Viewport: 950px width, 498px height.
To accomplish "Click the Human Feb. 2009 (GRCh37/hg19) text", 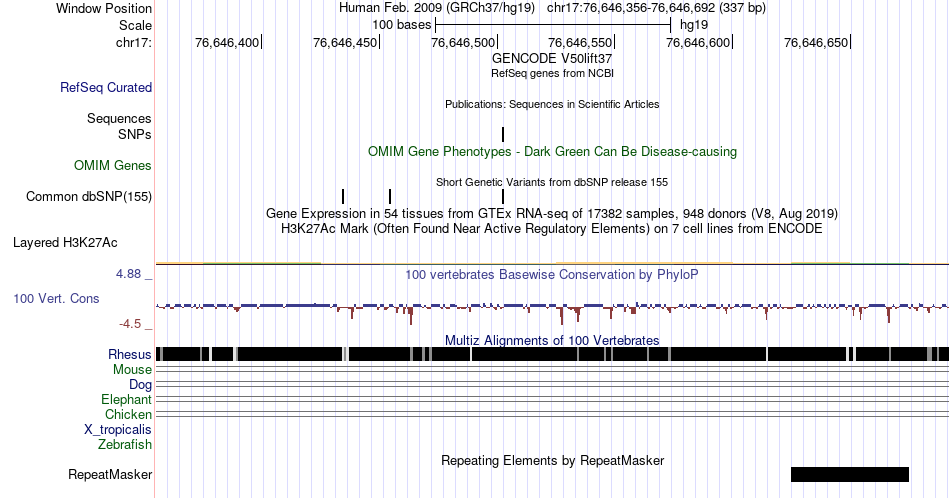I will [x=437, y=8].
